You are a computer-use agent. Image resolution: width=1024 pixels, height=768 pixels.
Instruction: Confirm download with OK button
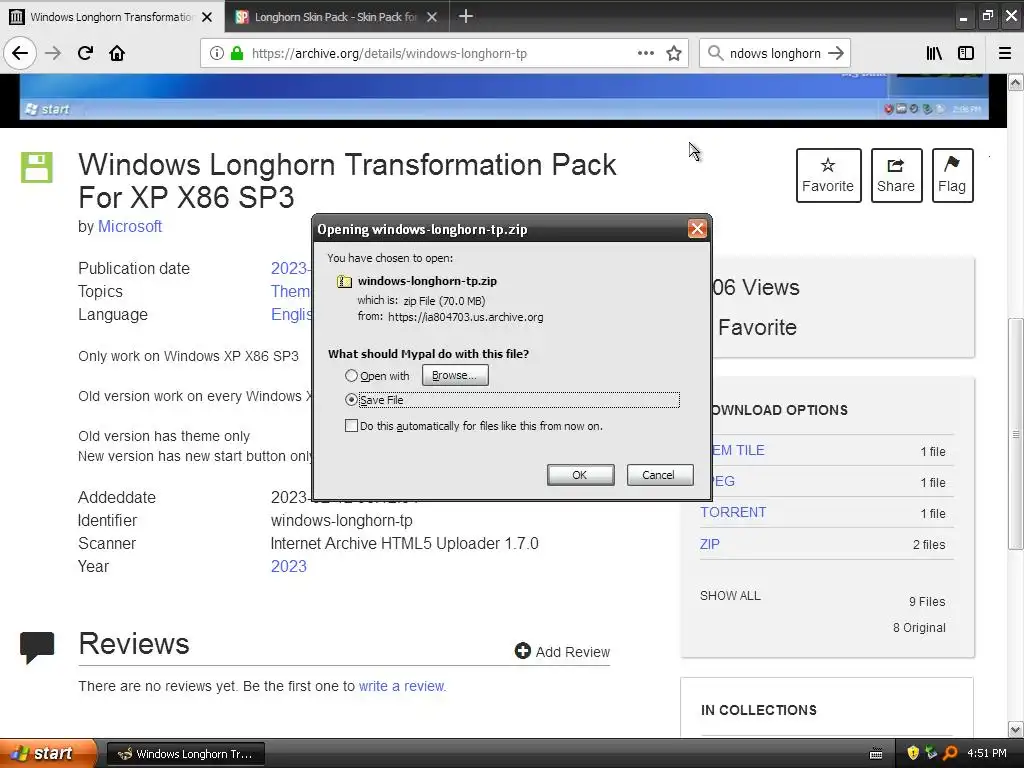pyautogui.click(x=580, y=475)
